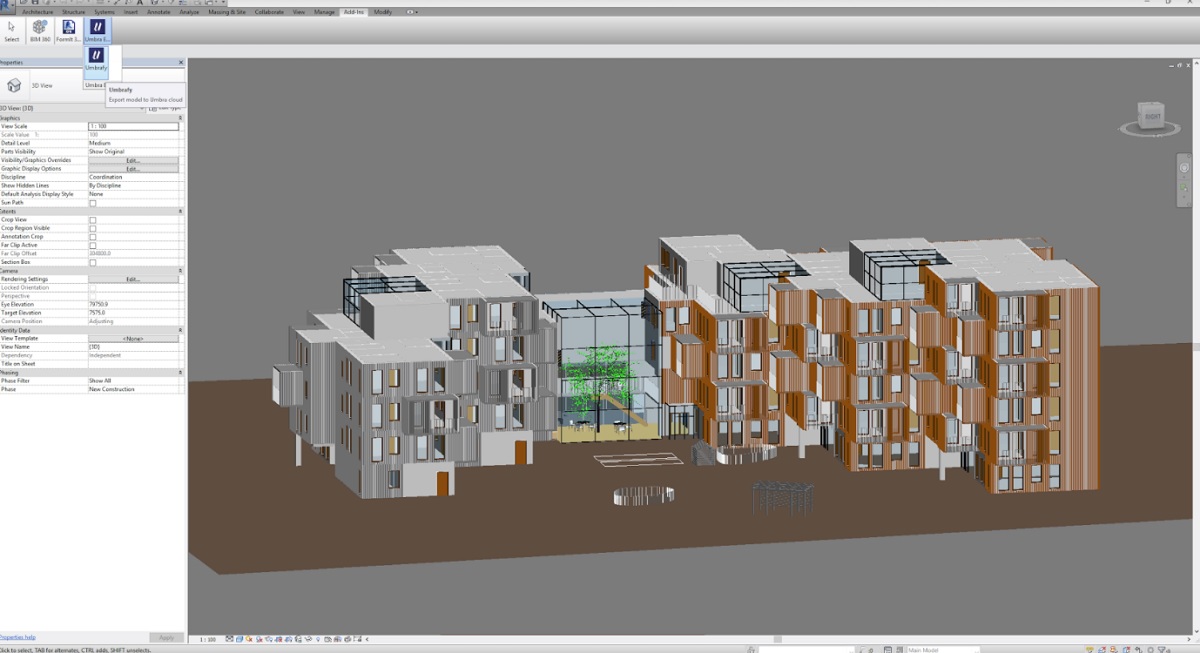This screenshot has width=1200, height=653.
Task: Open the Collaborate ribbon tab
Action: (x=269, y=12)
